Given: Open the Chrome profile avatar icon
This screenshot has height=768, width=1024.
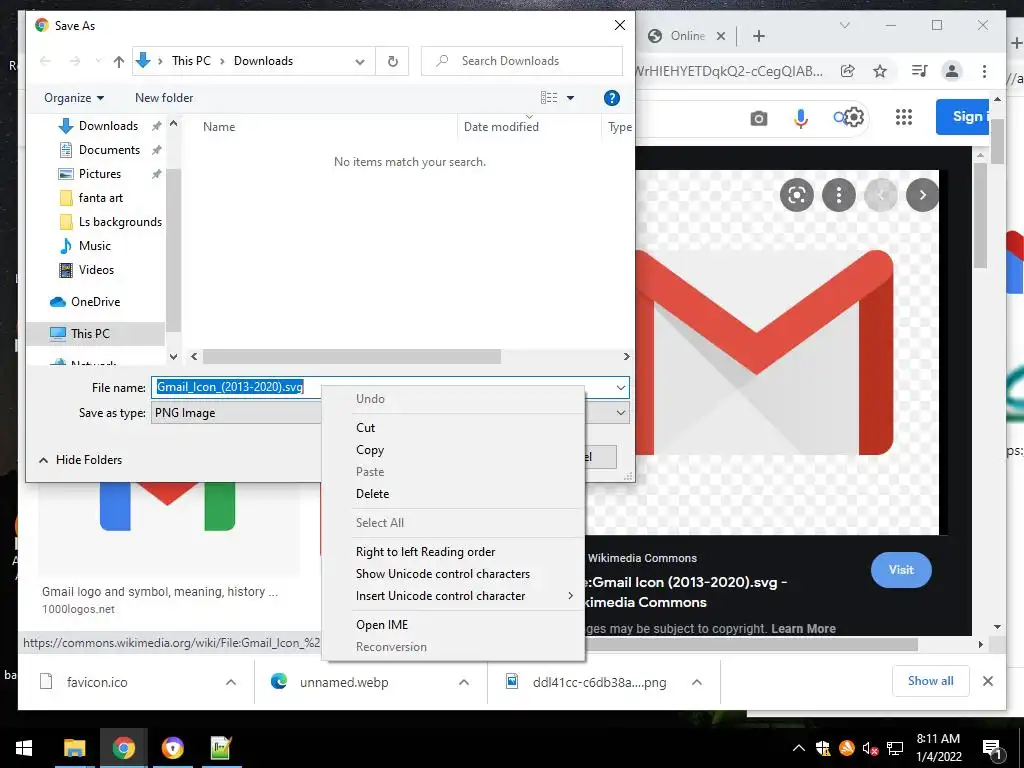Looking at the screenshot, I should (952, 71).
